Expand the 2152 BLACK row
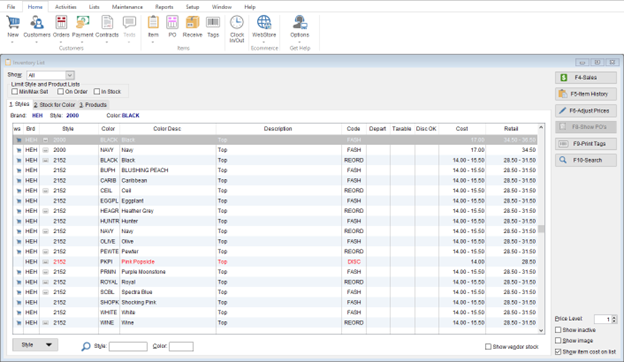This screenshot has width=624, height=362. click(45, 160)
